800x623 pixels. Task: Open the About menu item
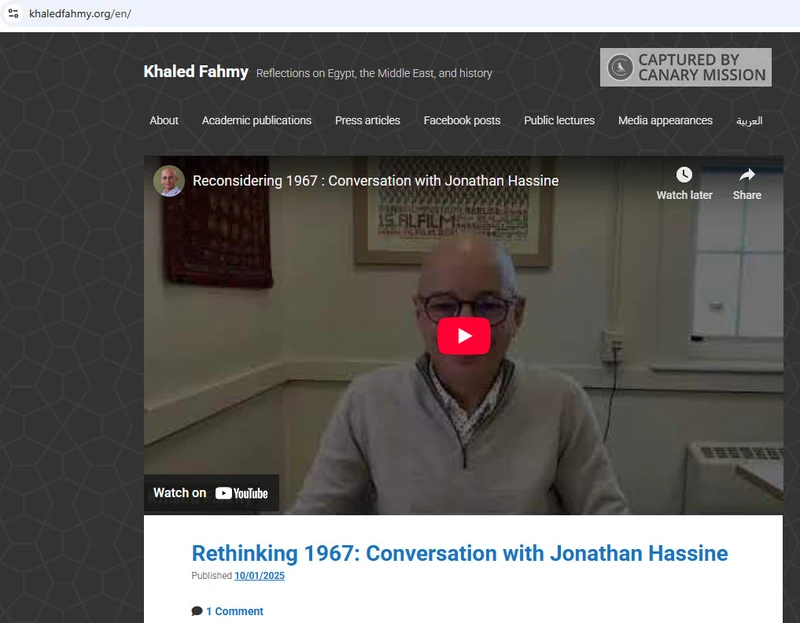click(164, 120)
